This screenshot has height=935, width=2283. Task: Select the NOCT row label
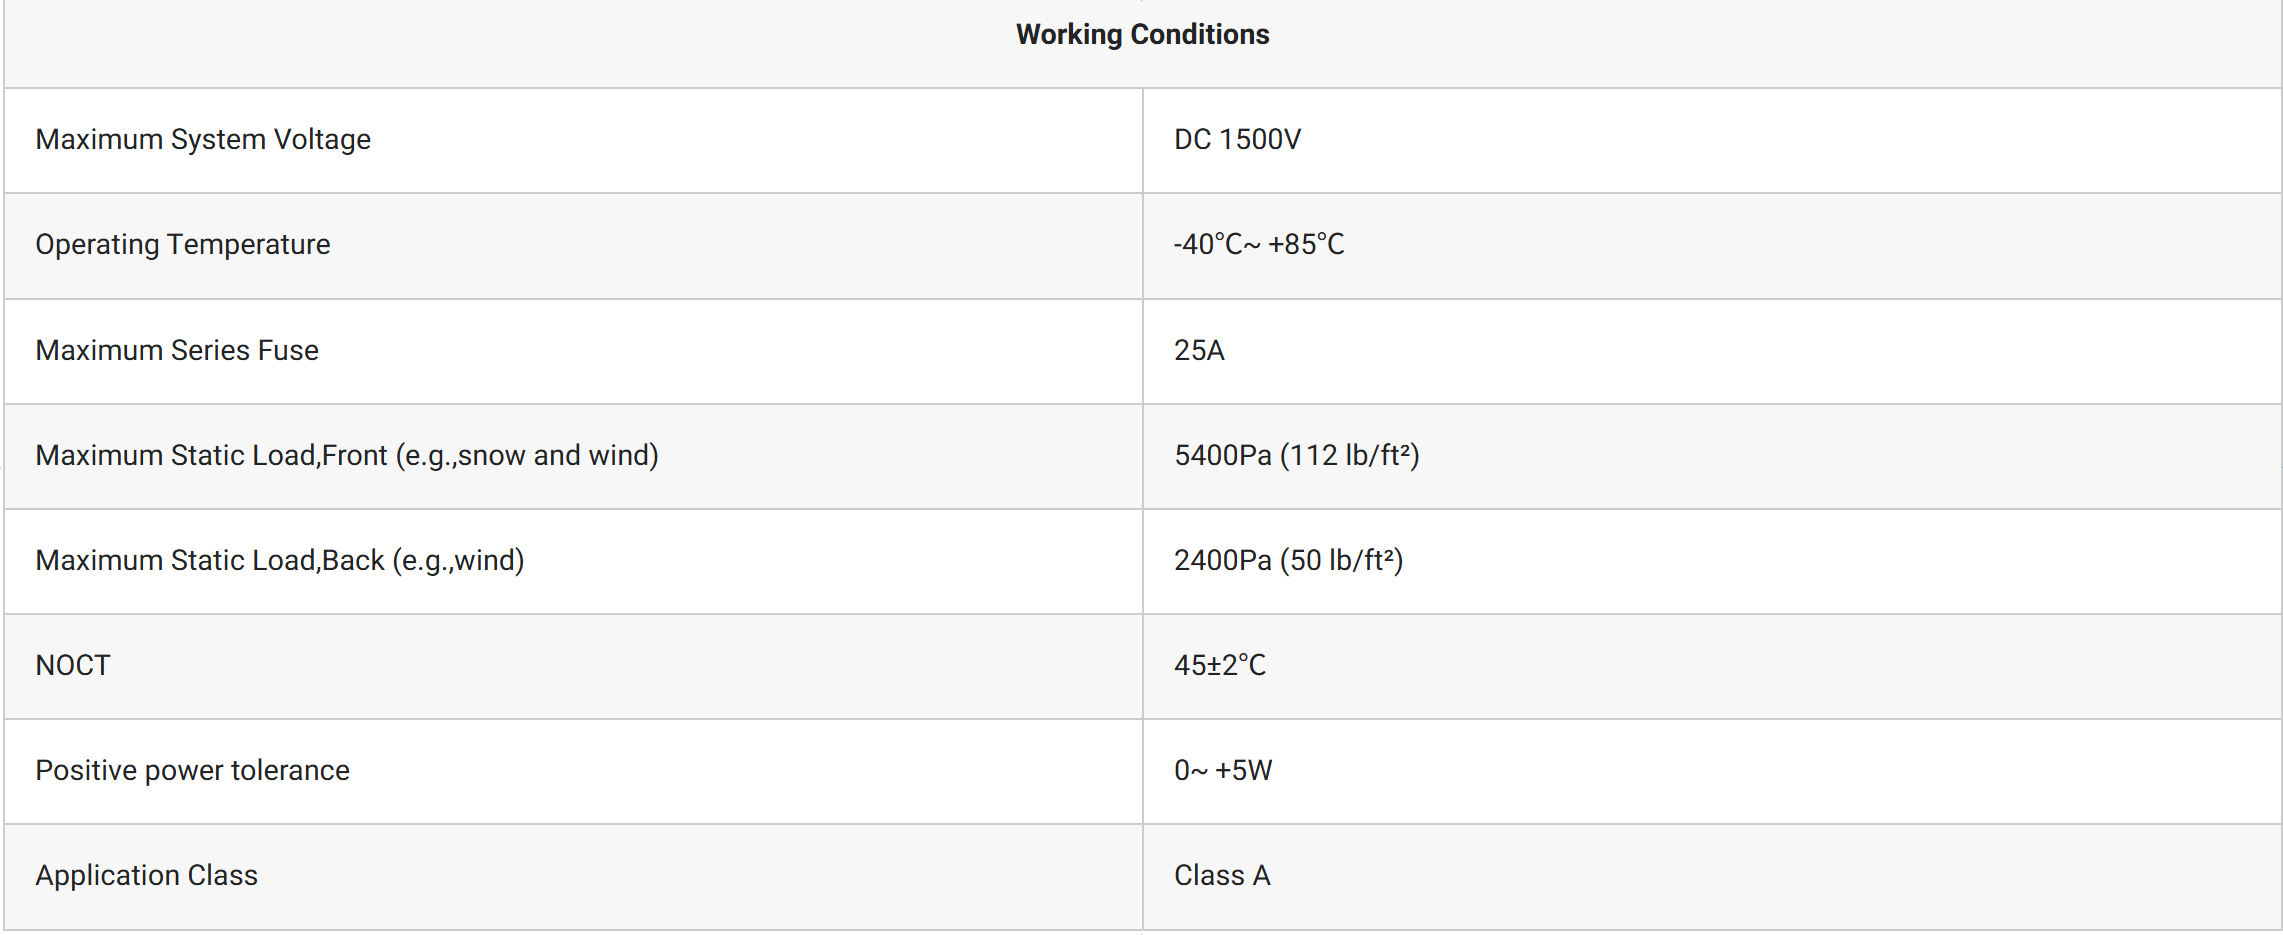[73, 665]
